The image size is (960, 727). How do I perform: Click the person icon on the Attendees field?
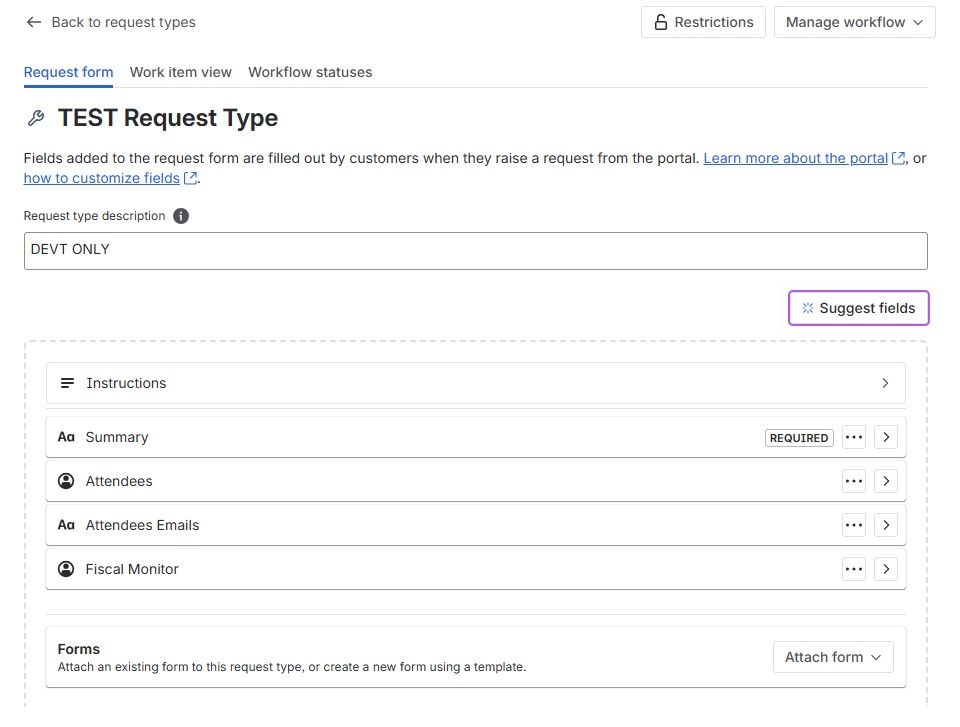pos(66,480)
